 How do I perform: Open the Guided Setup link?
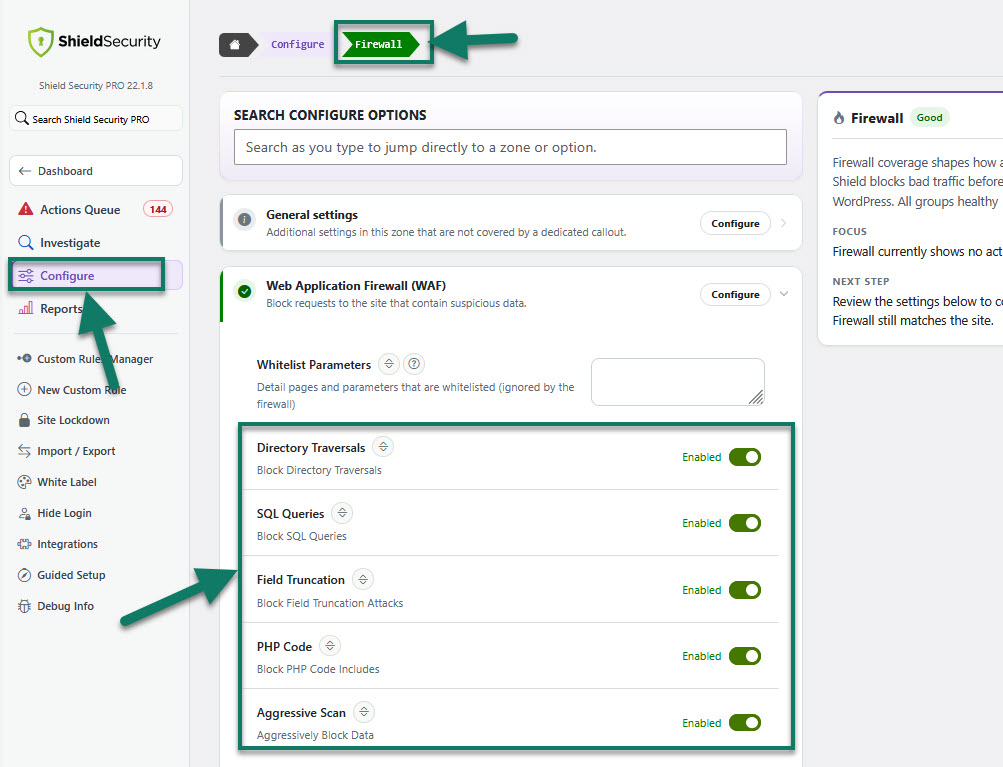click(x=71, y=574)
